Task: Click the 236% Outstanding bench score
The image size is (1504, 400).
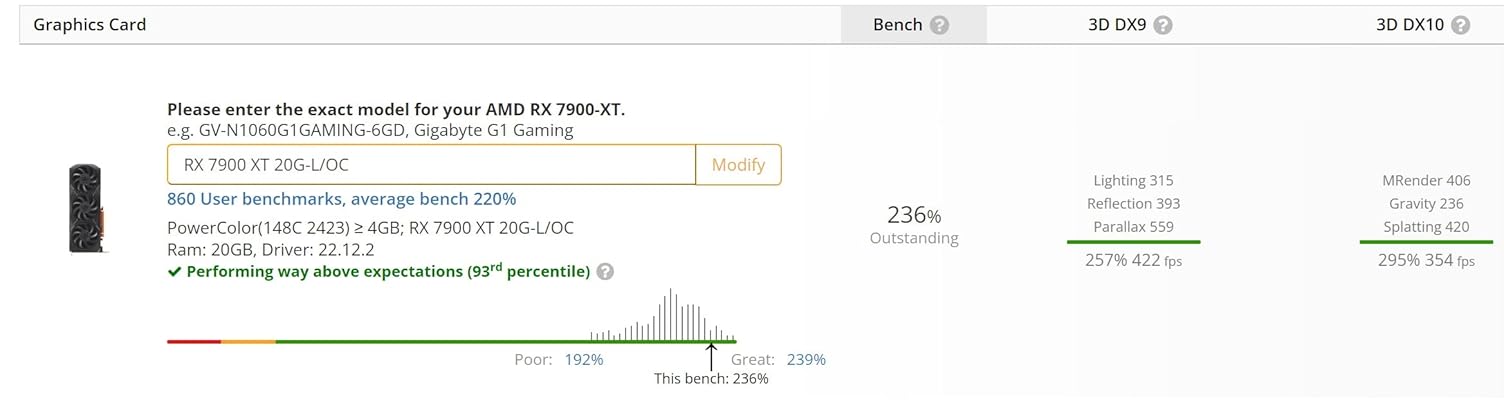Action: (x=914, y=224)
